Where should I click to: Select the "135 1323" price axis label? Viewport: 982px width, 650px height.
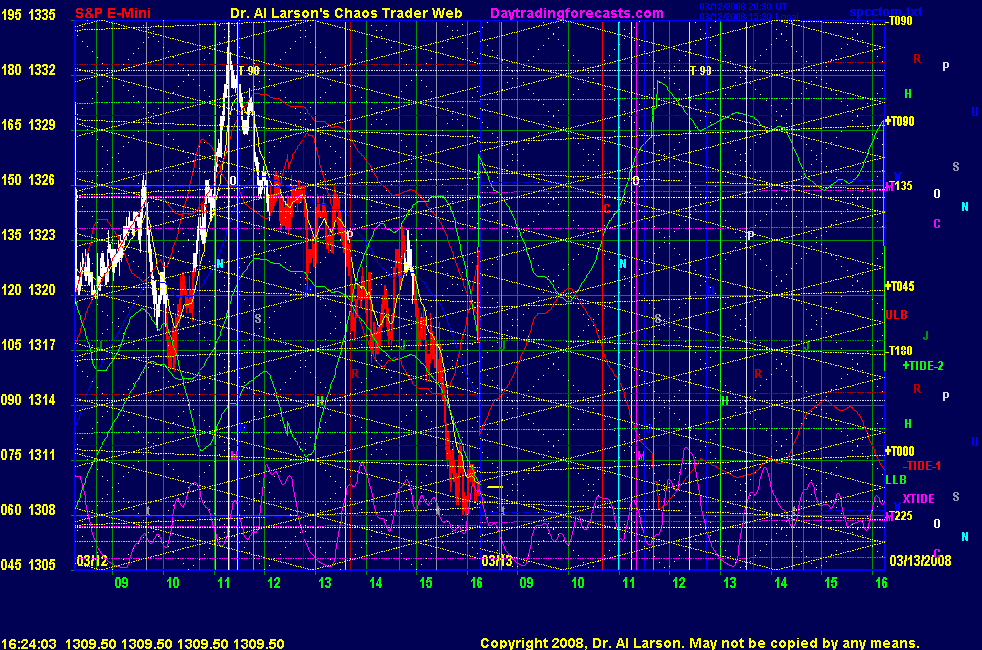coord(28,235)
